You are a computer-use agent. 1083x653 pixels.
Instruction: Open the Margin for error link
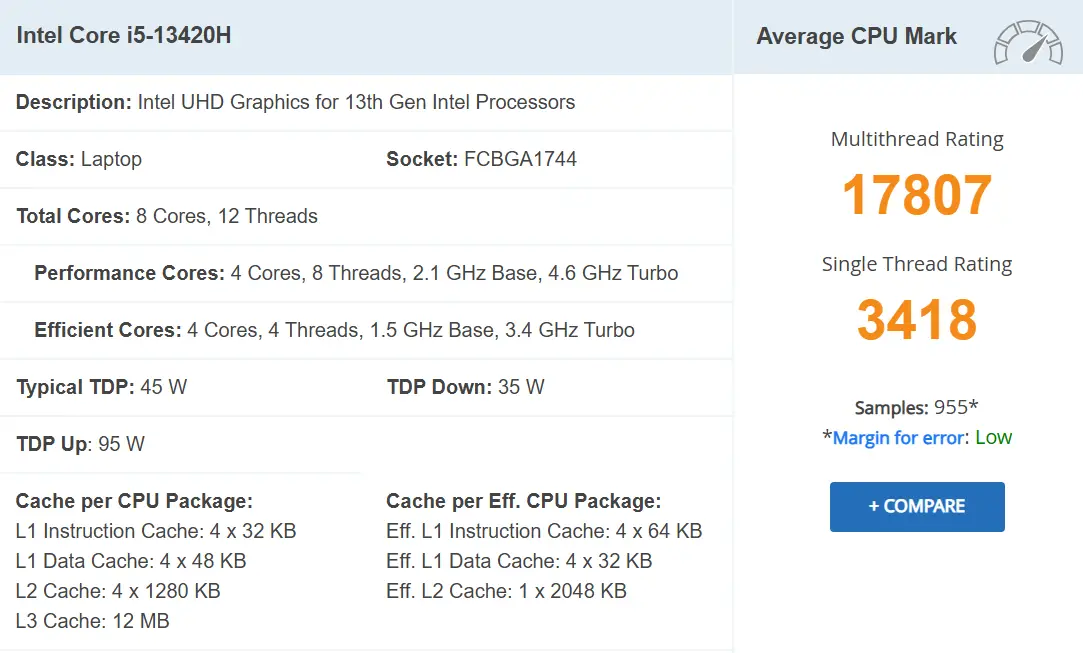[x=899, y=437]
